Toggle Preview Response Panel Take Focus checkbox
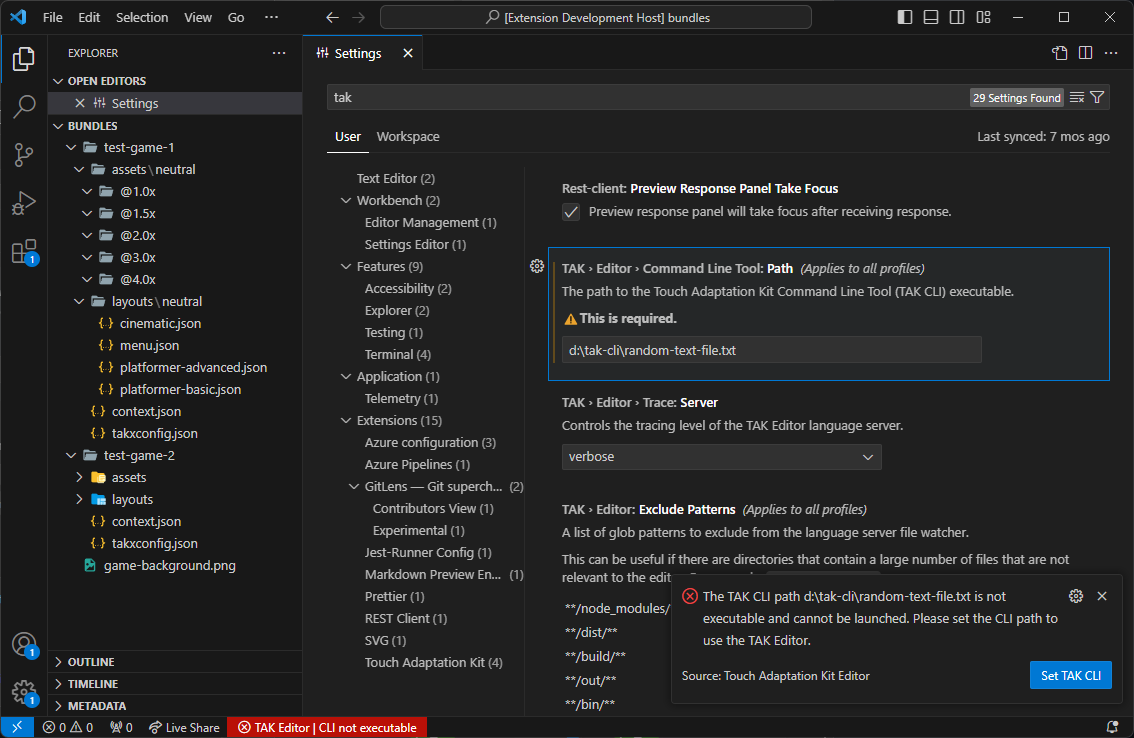 [571, 212]
